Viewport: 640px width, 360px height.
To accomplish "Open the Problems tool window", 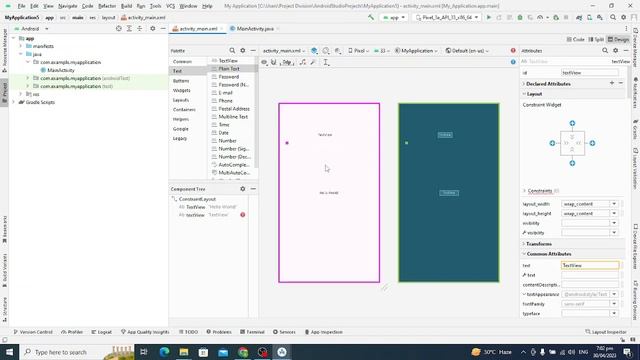I will tap(219, 332).
